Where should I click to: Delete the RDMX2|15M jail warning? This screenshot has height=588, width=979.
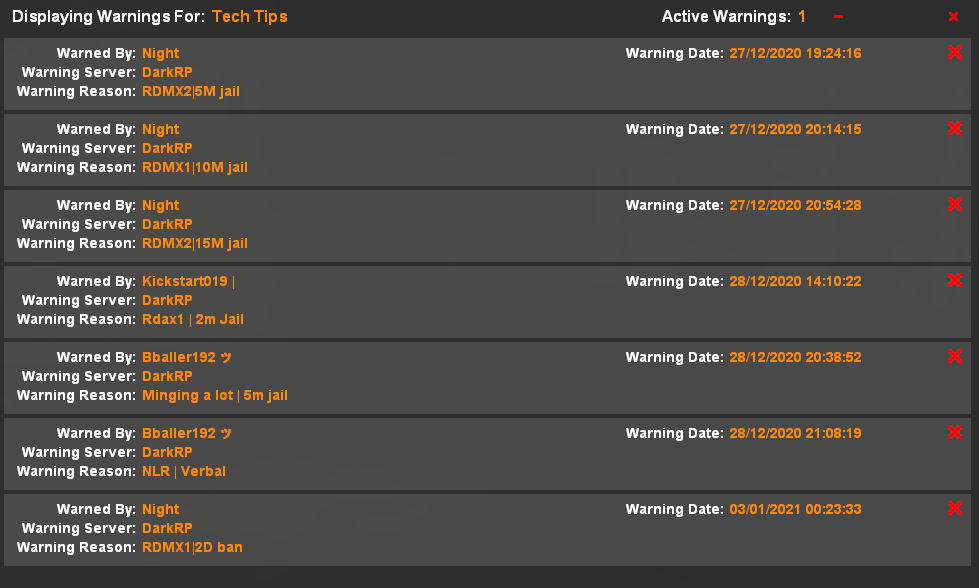click(x=954, y=205)
